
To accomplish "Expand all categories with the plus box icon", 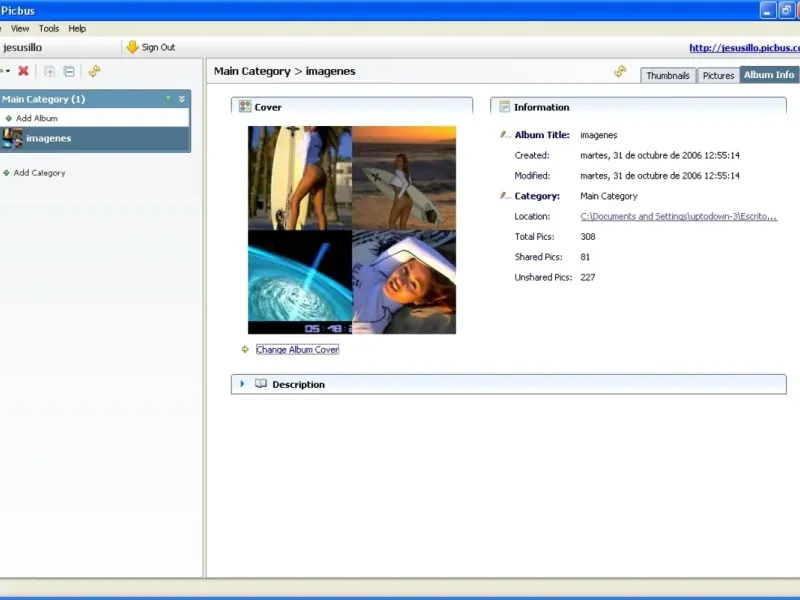I will tap(49, 71).
